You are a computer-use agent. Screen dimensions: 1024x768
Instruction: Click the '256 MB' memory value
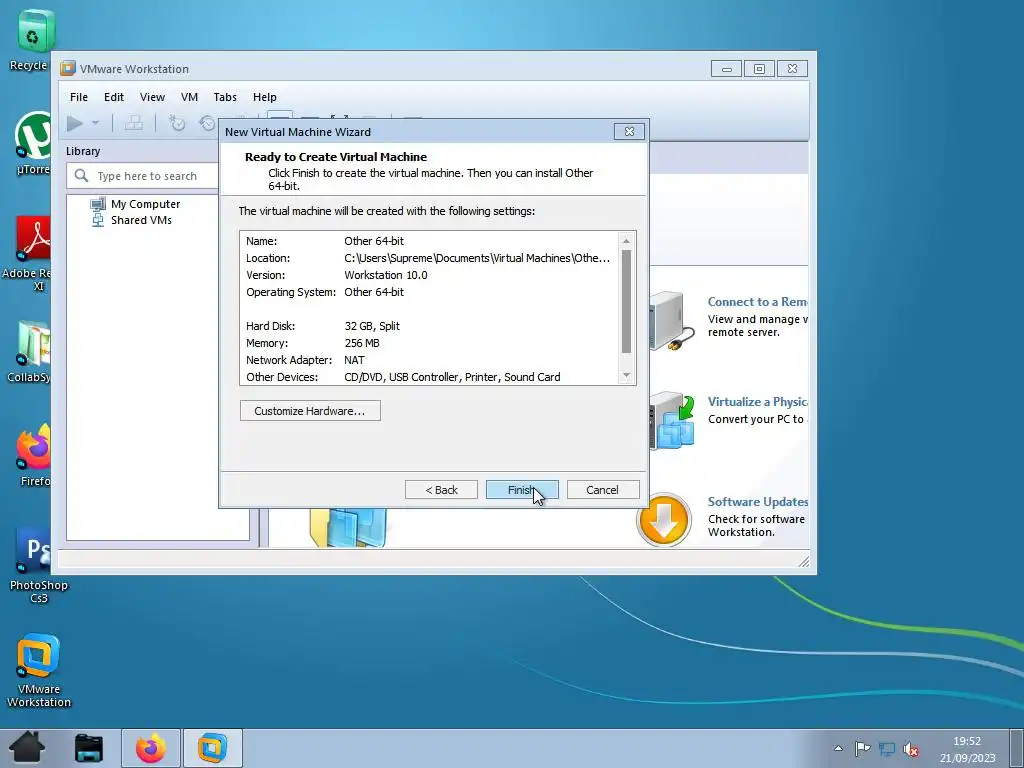[x=362, y=343]
